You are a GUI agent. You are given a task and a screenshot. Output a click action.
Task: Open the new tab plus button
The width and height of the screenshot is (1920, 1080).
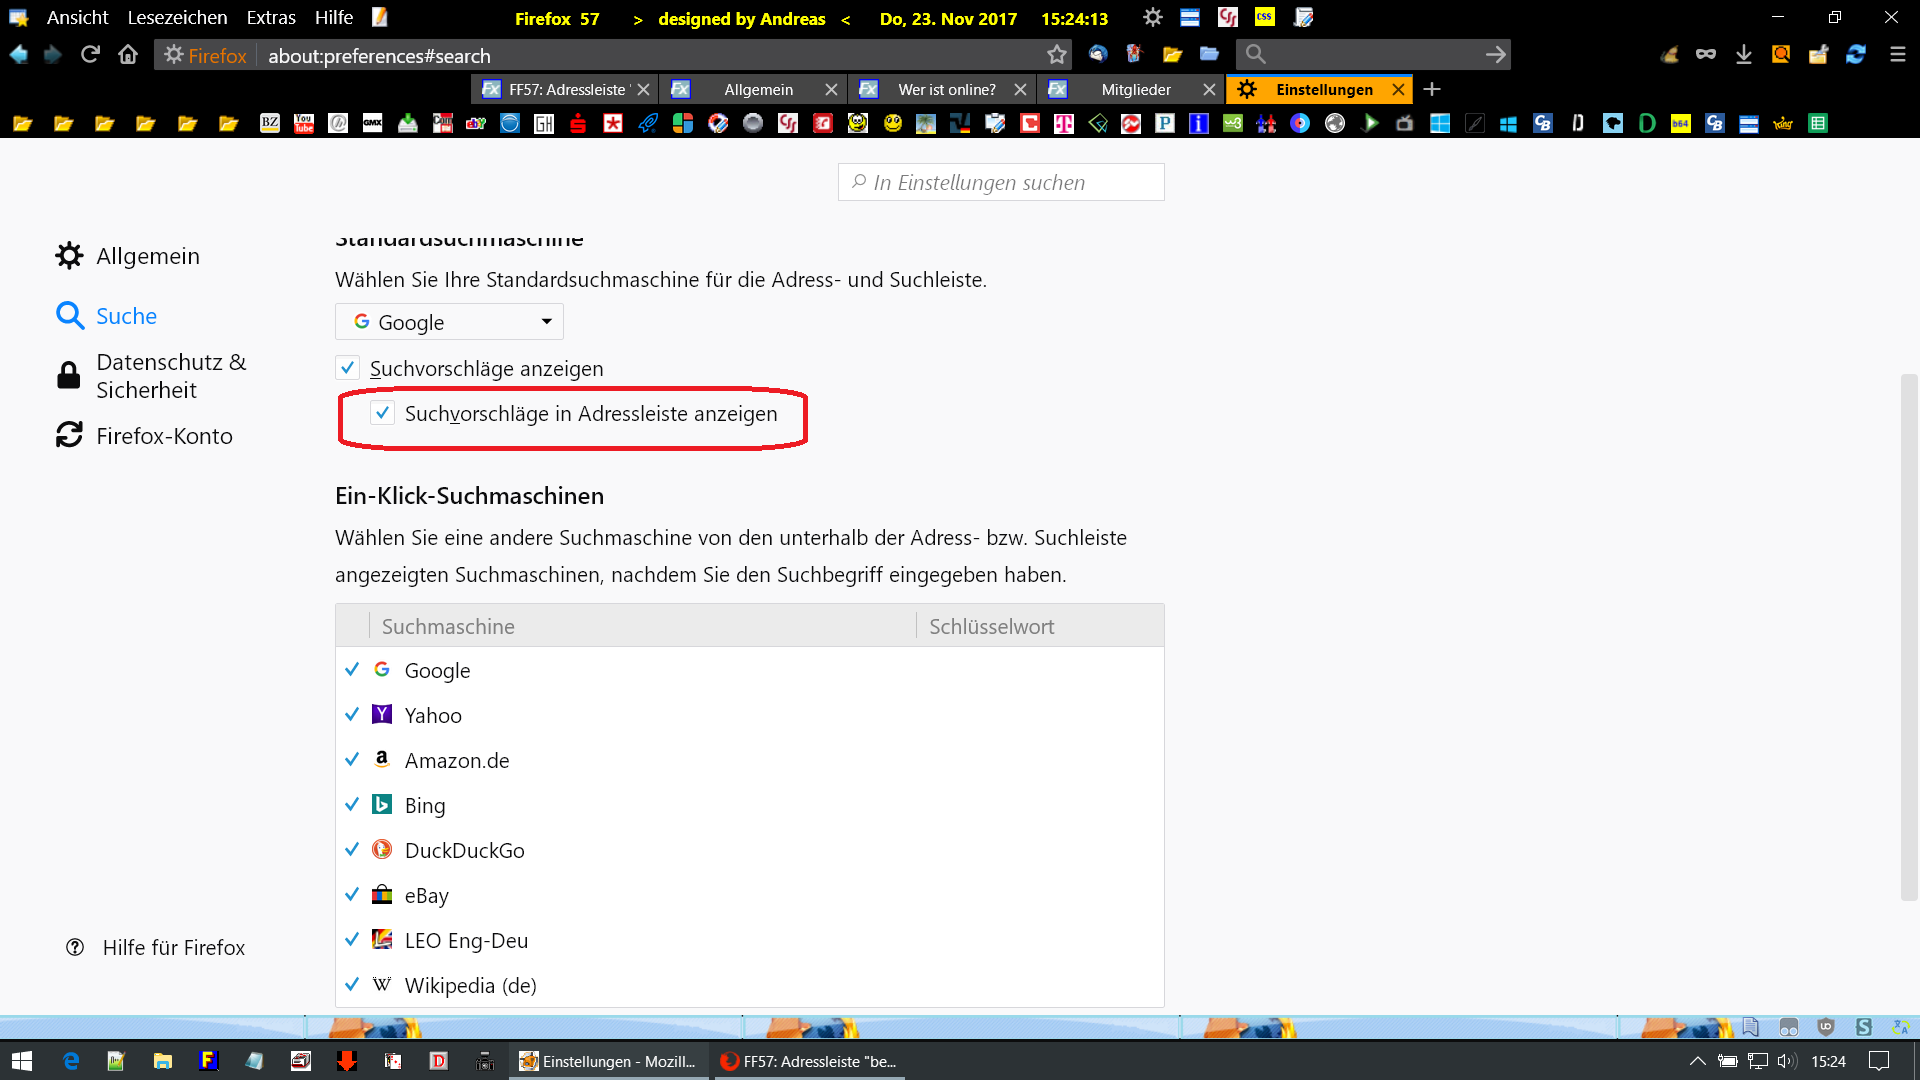1432,90
